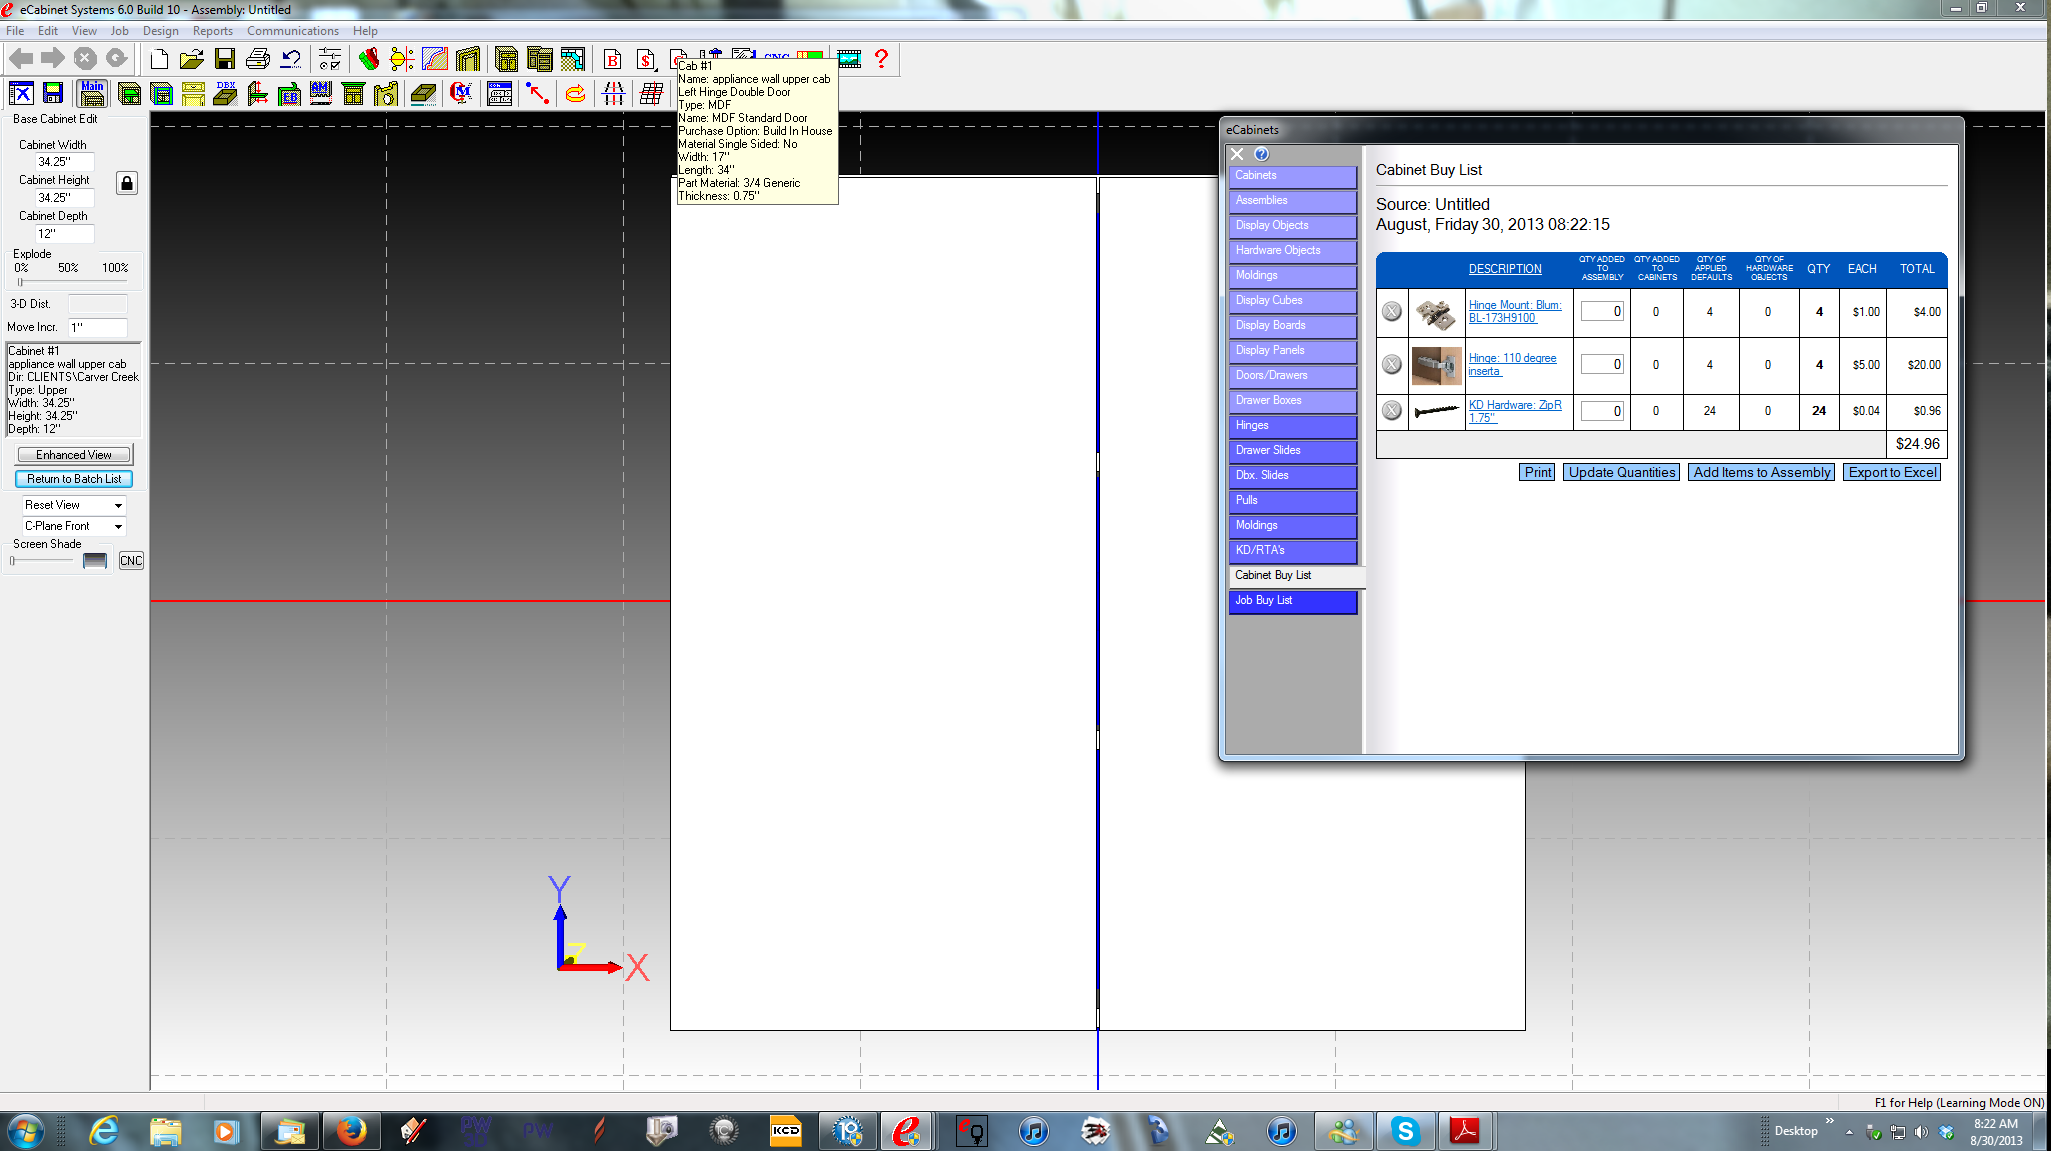2051x1151 pixels.
Task: Select the Main cabinet editor icon
Action: [x=93, y=94]
